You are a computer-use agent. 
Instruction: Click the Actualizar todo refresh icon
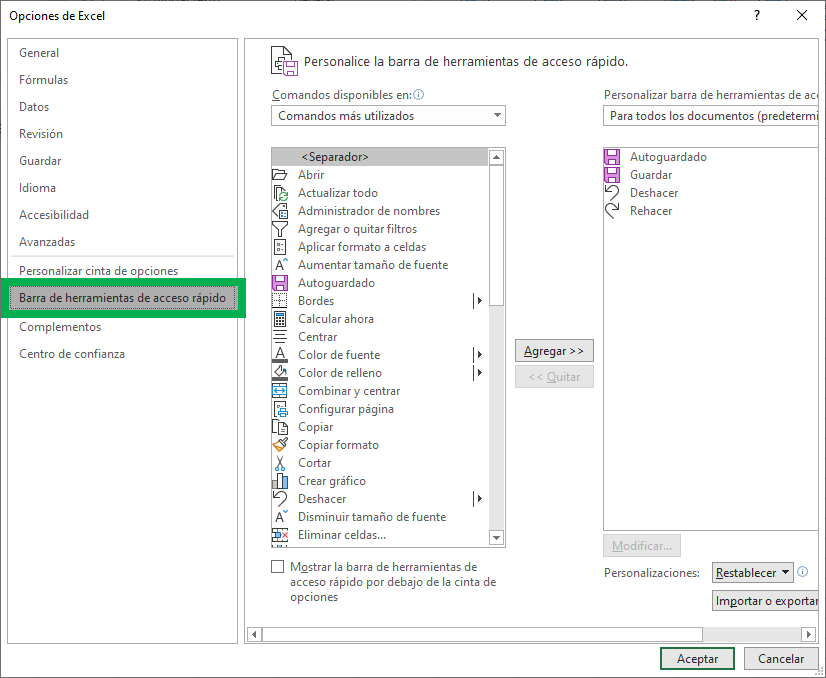pos(280,193)
